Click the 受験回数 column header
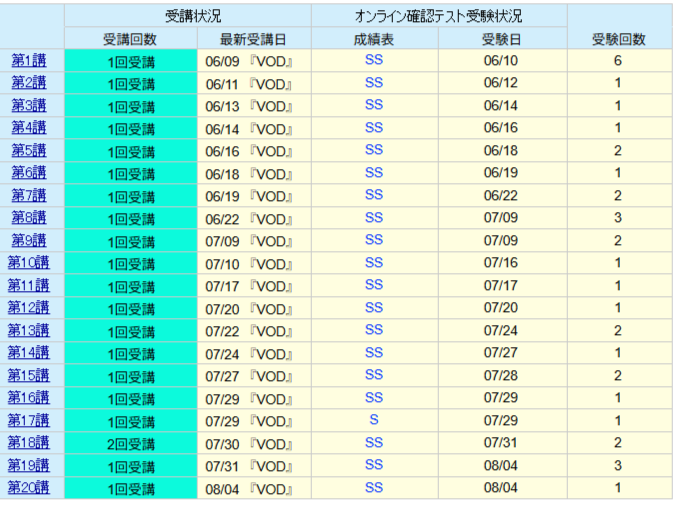The image size is (679, 507). pos(618,39)
